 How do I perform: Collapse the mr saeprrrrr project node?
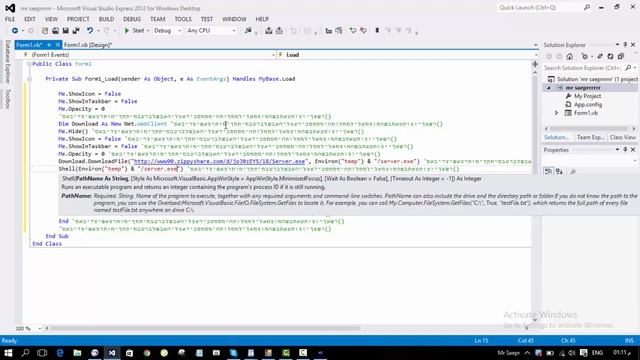549,88
